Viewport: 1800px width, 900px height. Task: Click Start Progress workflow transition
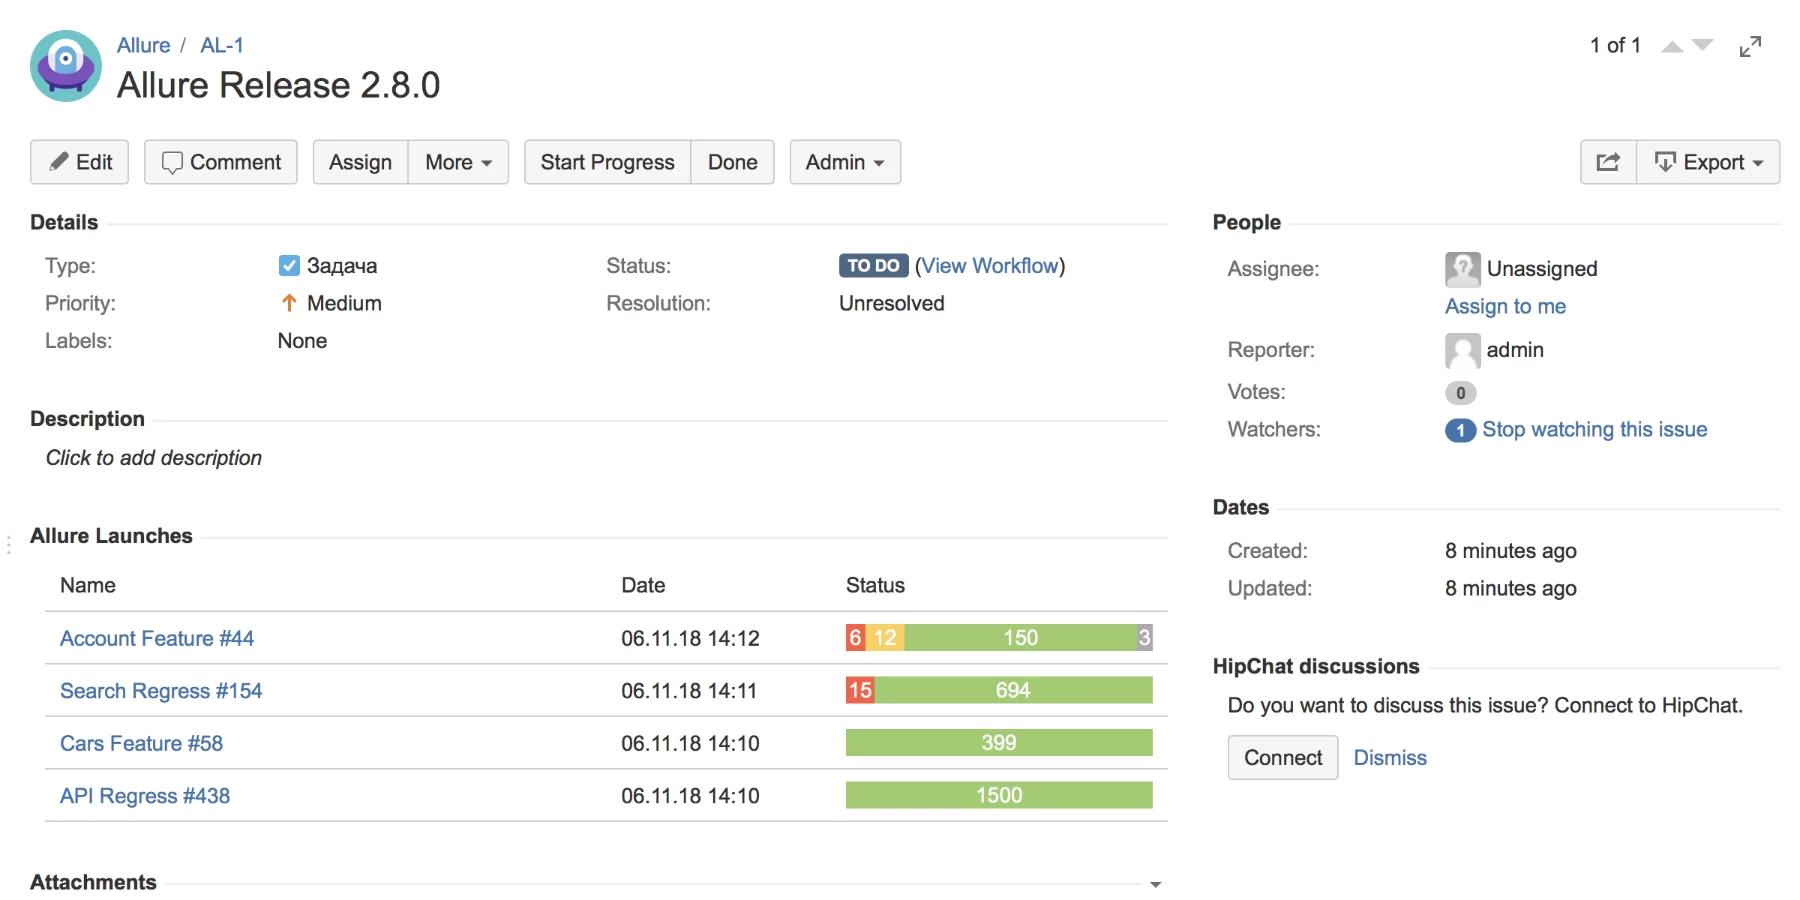pyautogui.click(x=607, y=162)
